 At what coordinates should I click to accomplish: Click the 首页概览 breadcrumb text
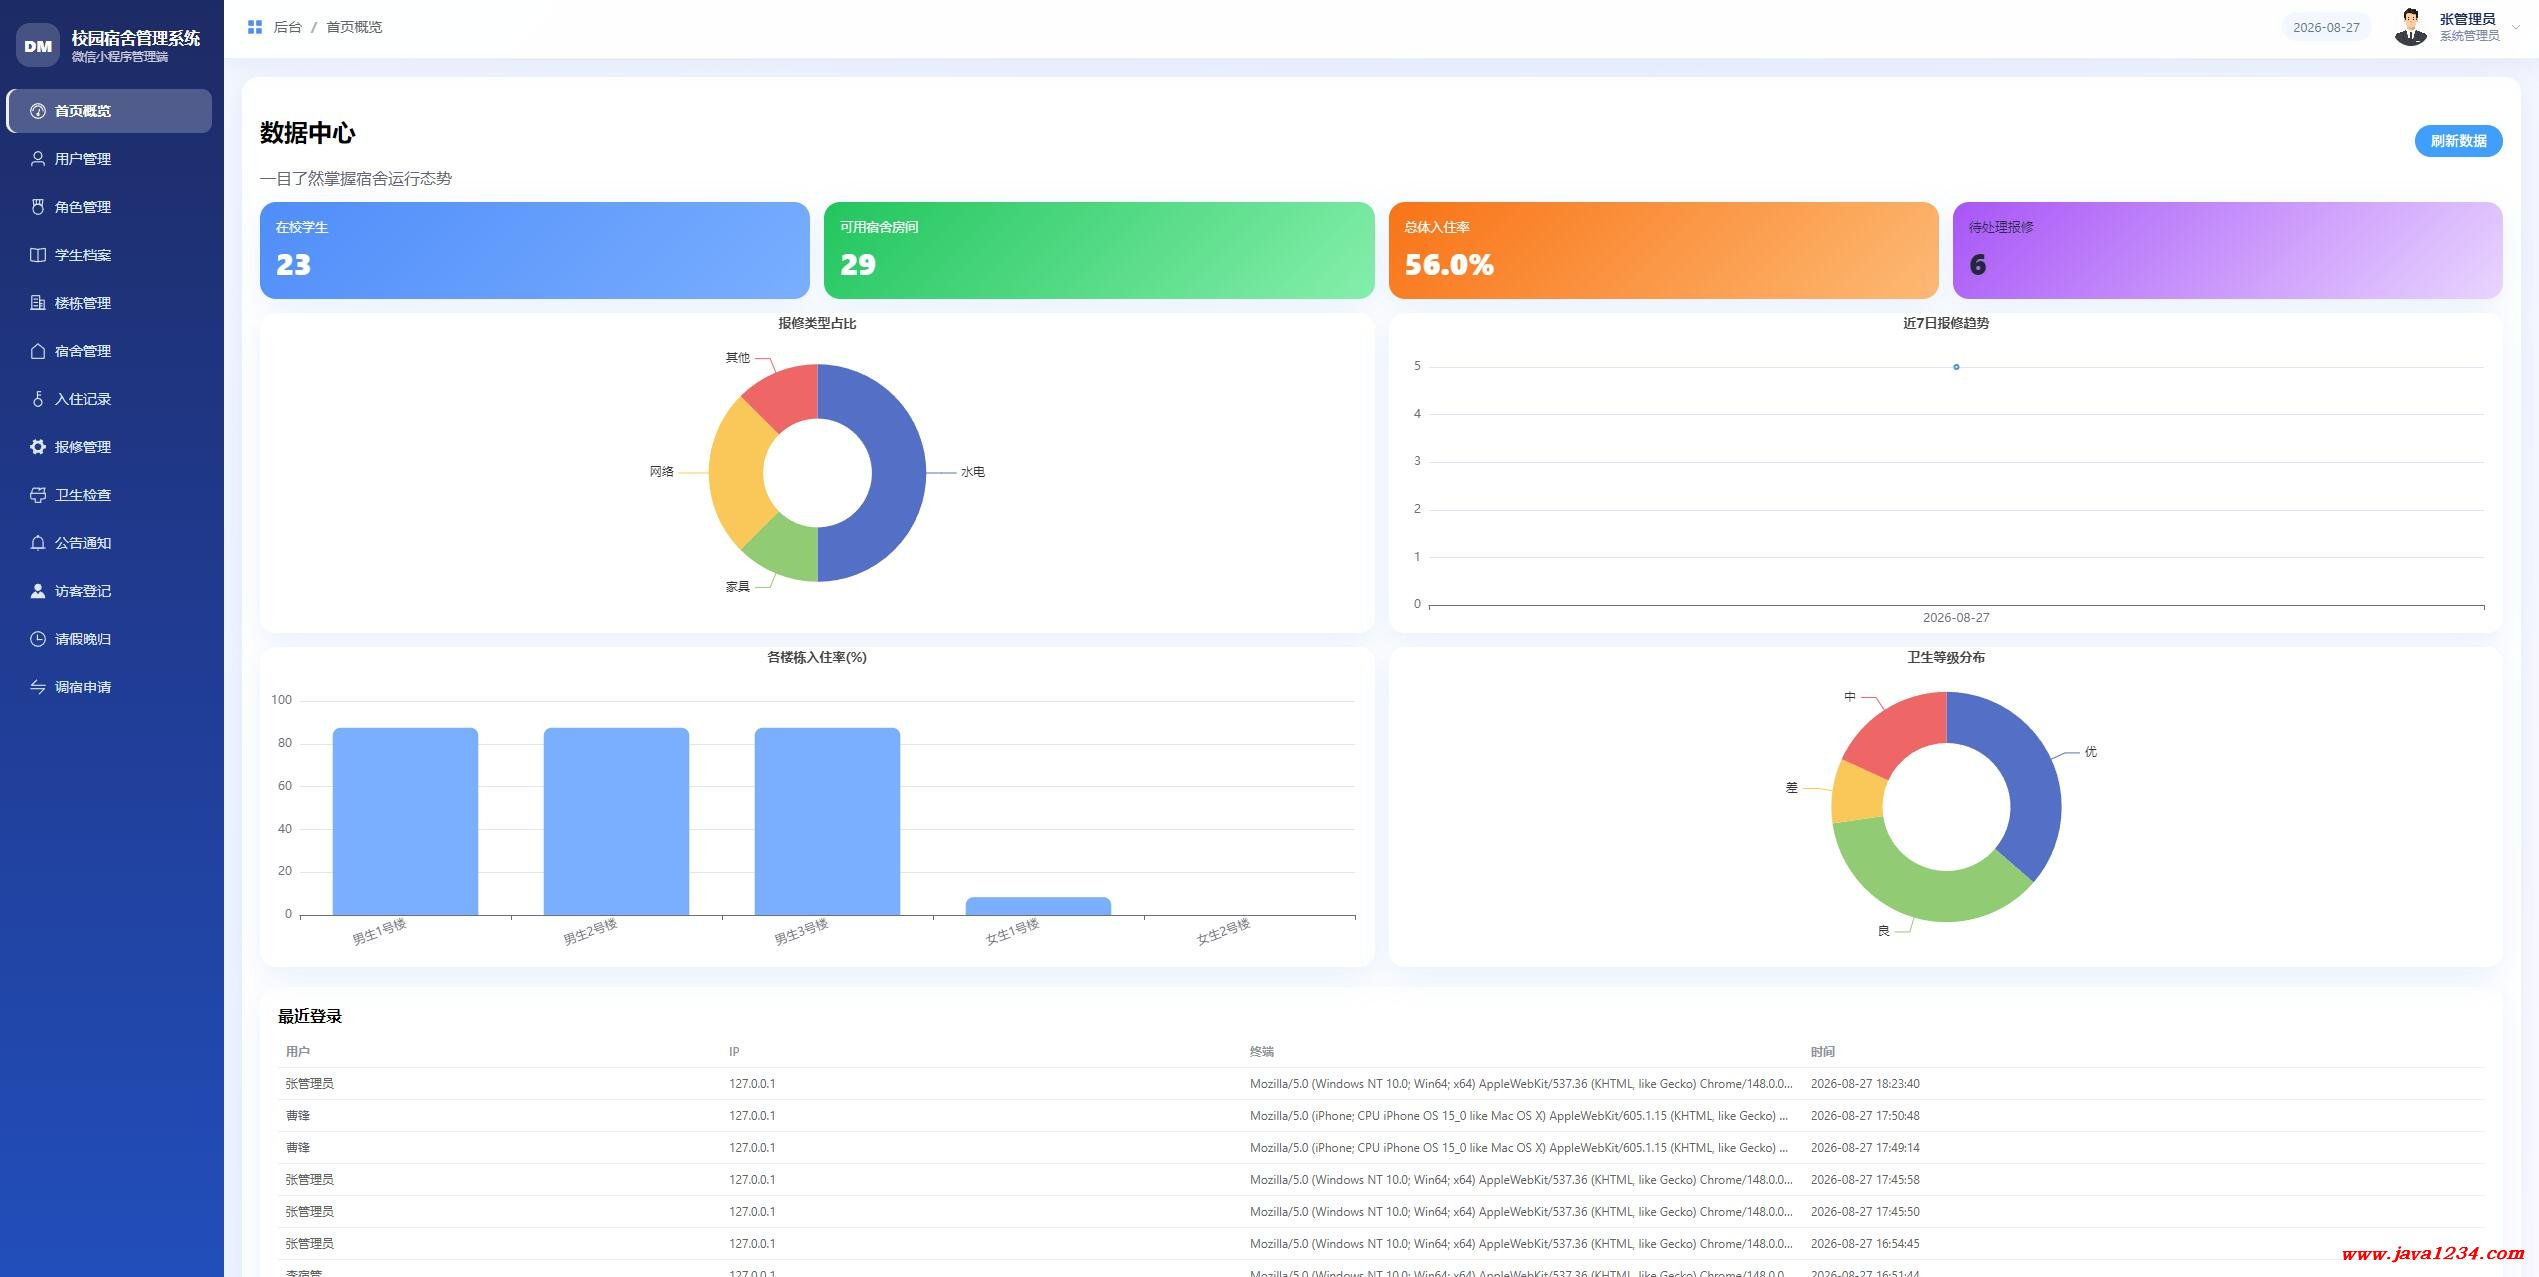(x=354, y=27)
